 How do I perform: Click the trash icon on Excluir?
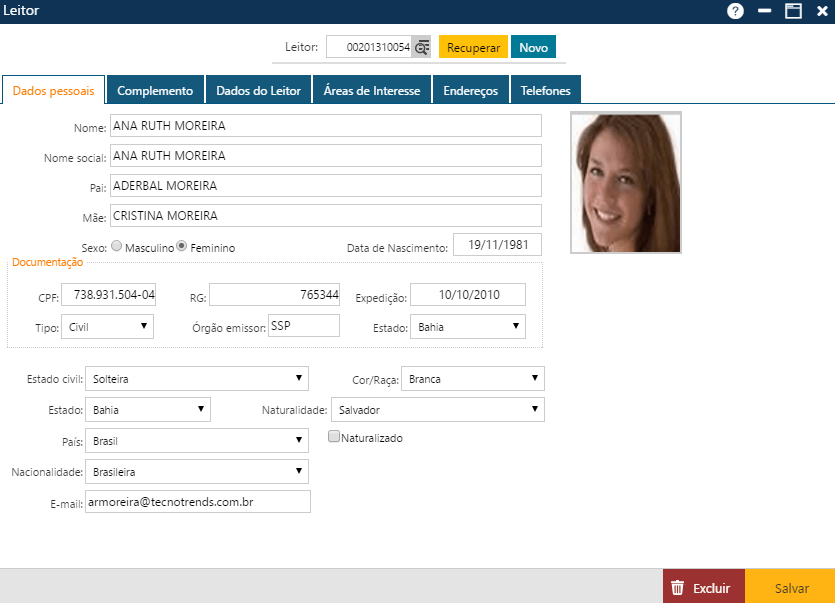coord(677,588)
